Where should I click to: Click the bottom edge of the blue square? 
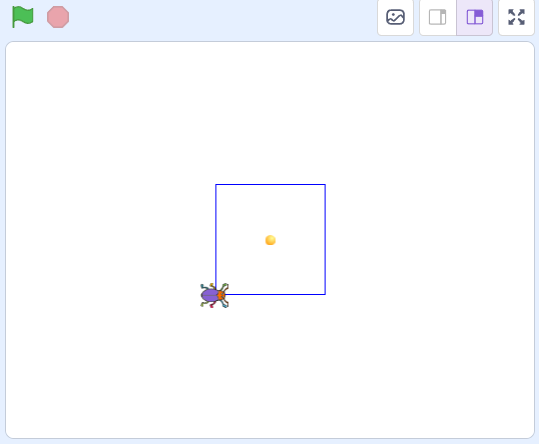pyautogui.click(x=275, y=294)
